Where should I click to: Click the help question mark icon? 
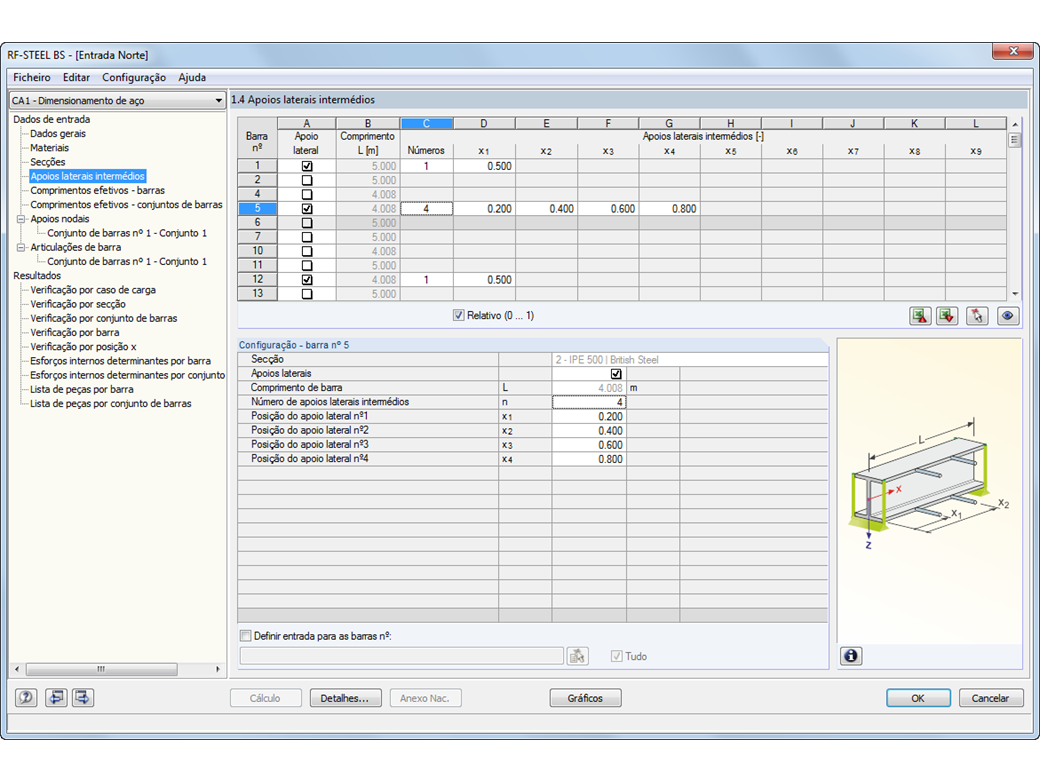tap(26, 698)
